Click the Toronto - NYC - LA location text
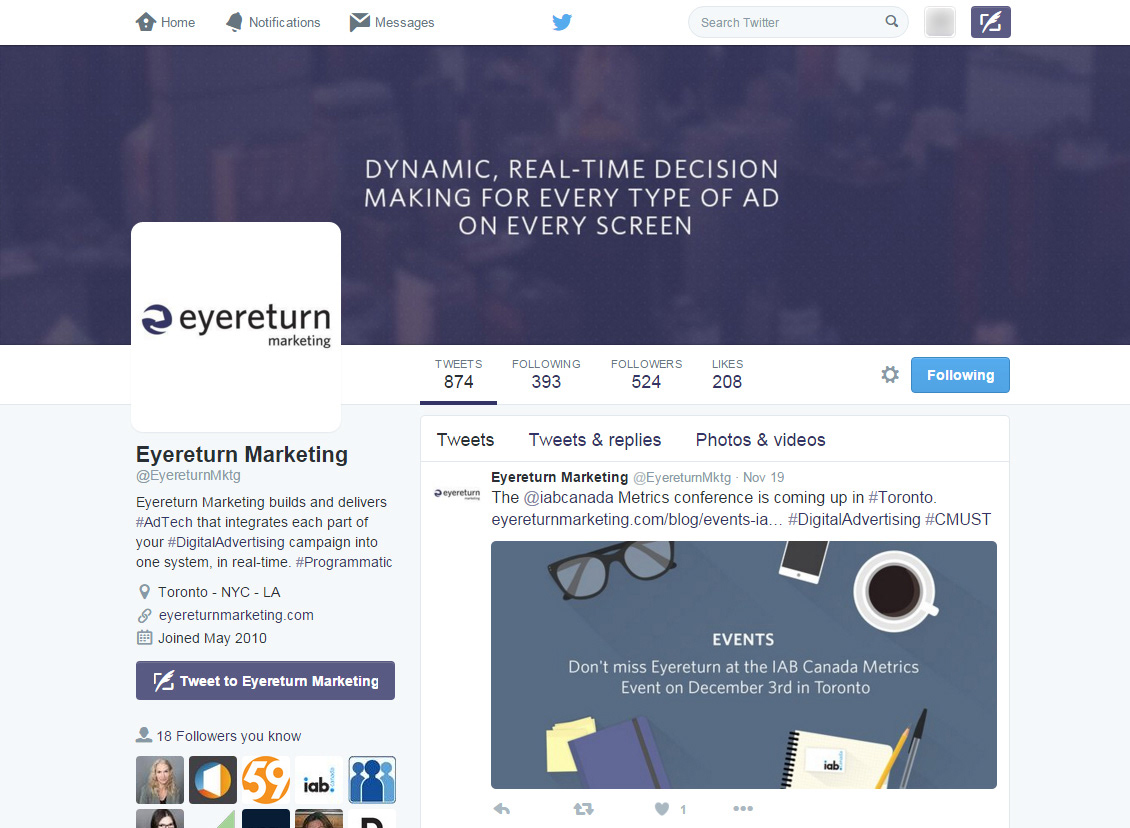 click(219, 592)
